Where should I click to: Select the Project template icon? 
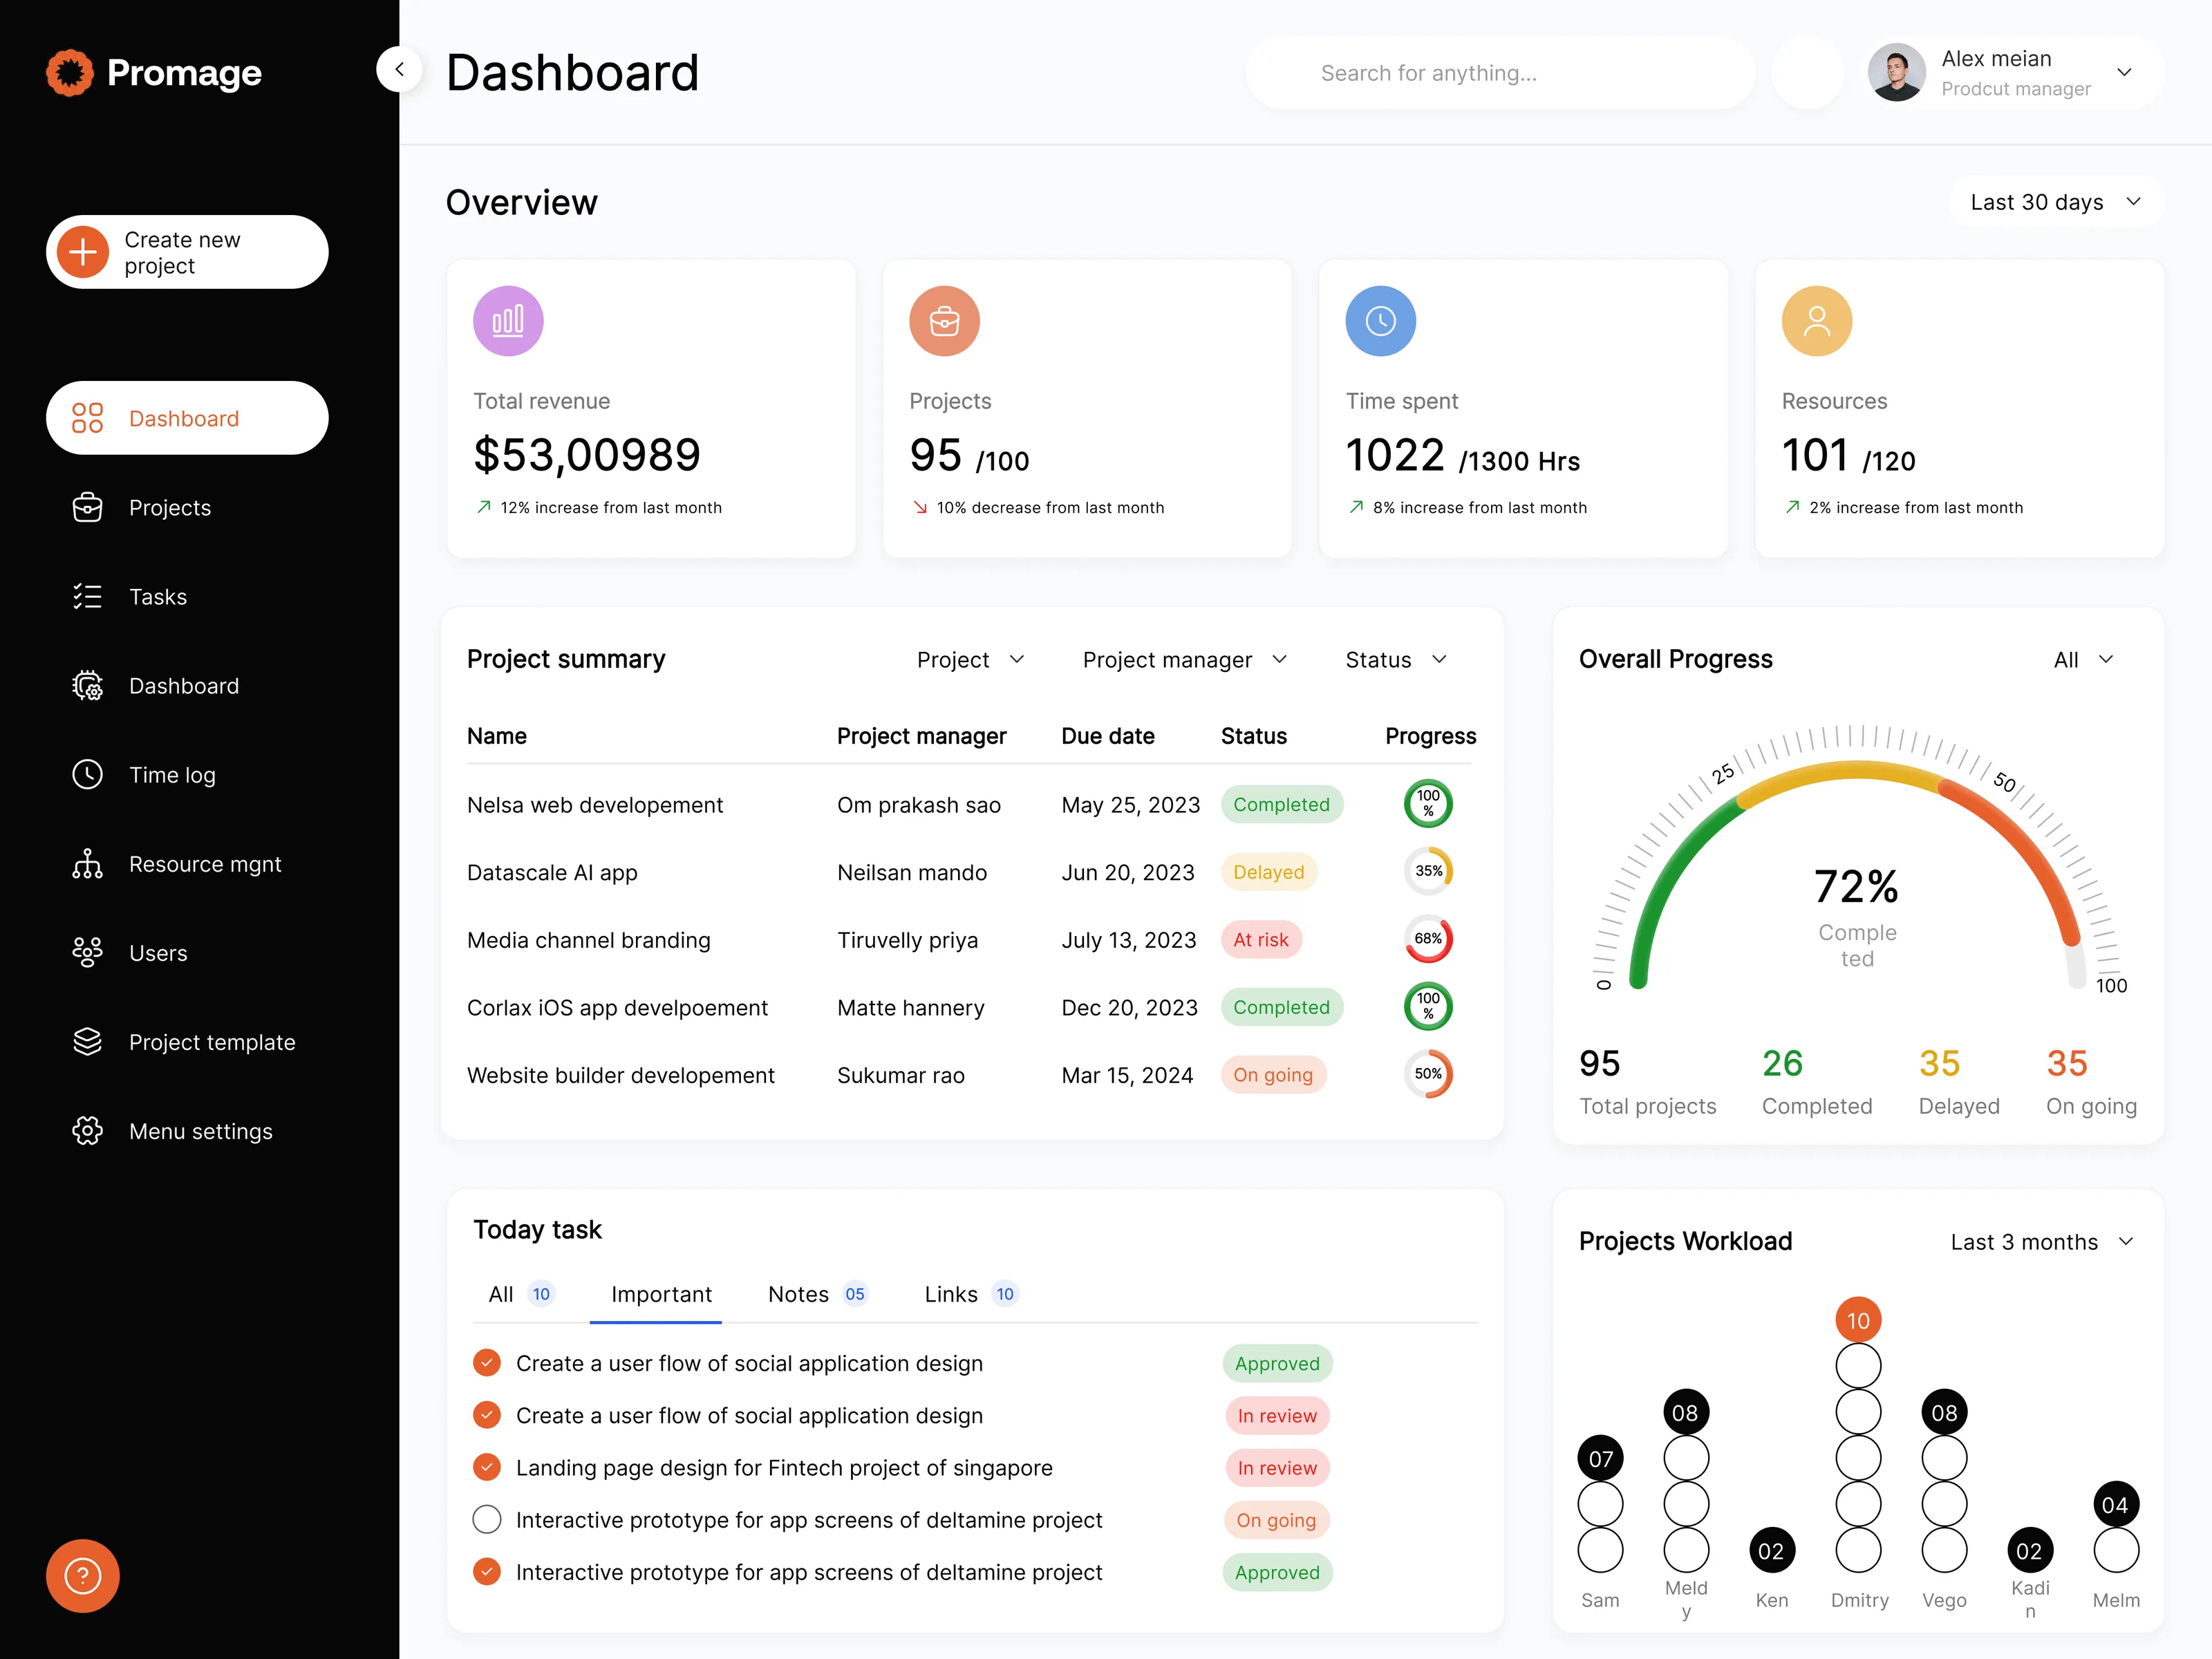(x=88, y=1041)
